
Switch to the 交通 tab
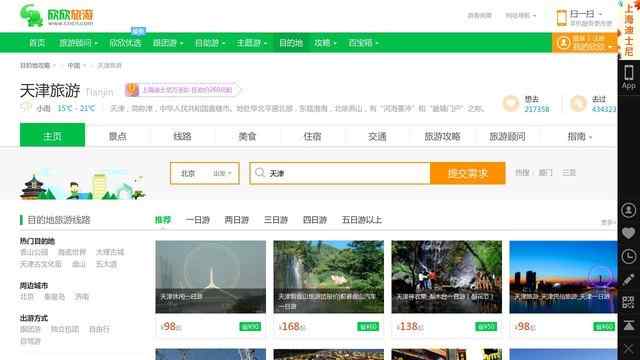point(377,136)
